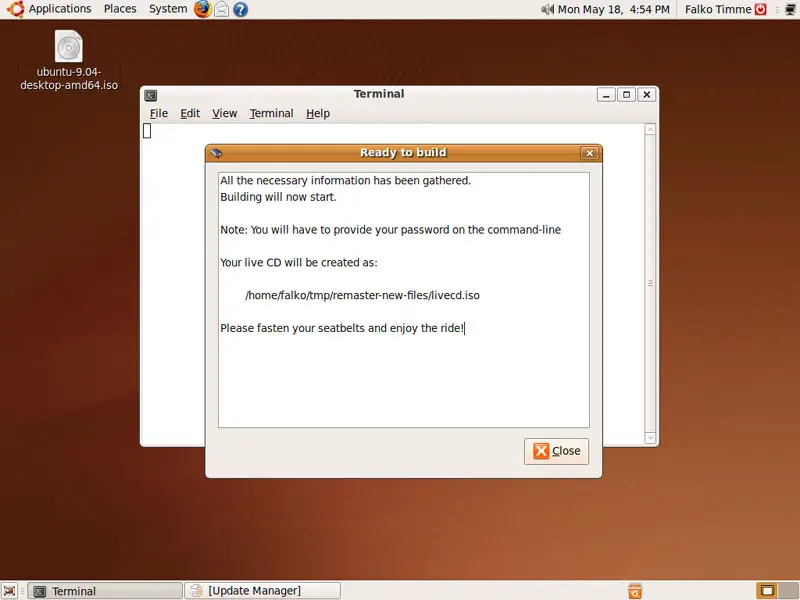The height and width of the screenshot is (600, 800).
Task: Launch Firefox from the top panel
Action: pyautogui.click(x=203, y=9)
